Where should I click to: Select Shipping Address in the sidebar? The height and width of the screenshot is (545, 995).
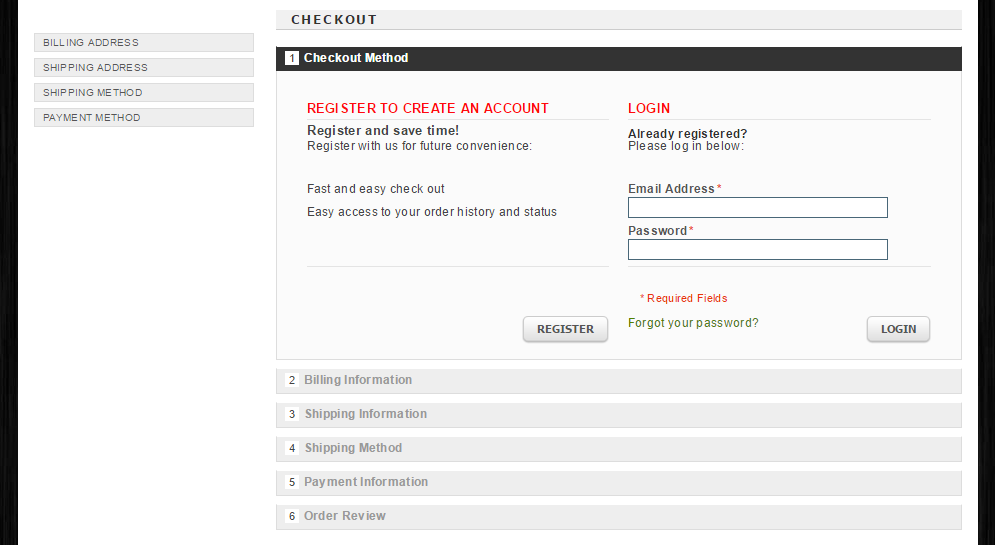pyautogui.click(x=143, y=68)
